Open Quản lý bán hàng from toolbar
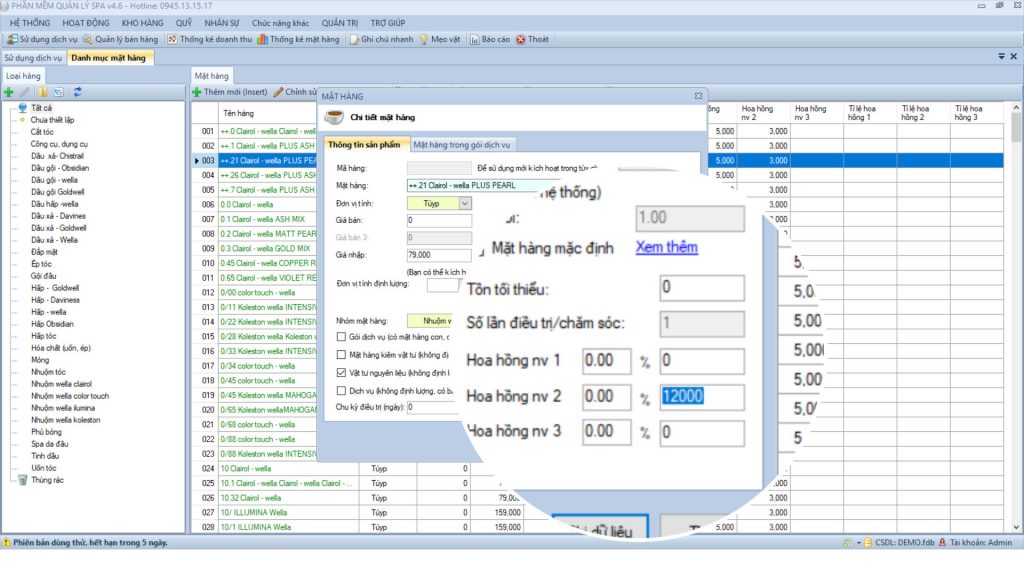This screenshot has width=1024, height=576. pyautogui.click(x=88, y=39)
